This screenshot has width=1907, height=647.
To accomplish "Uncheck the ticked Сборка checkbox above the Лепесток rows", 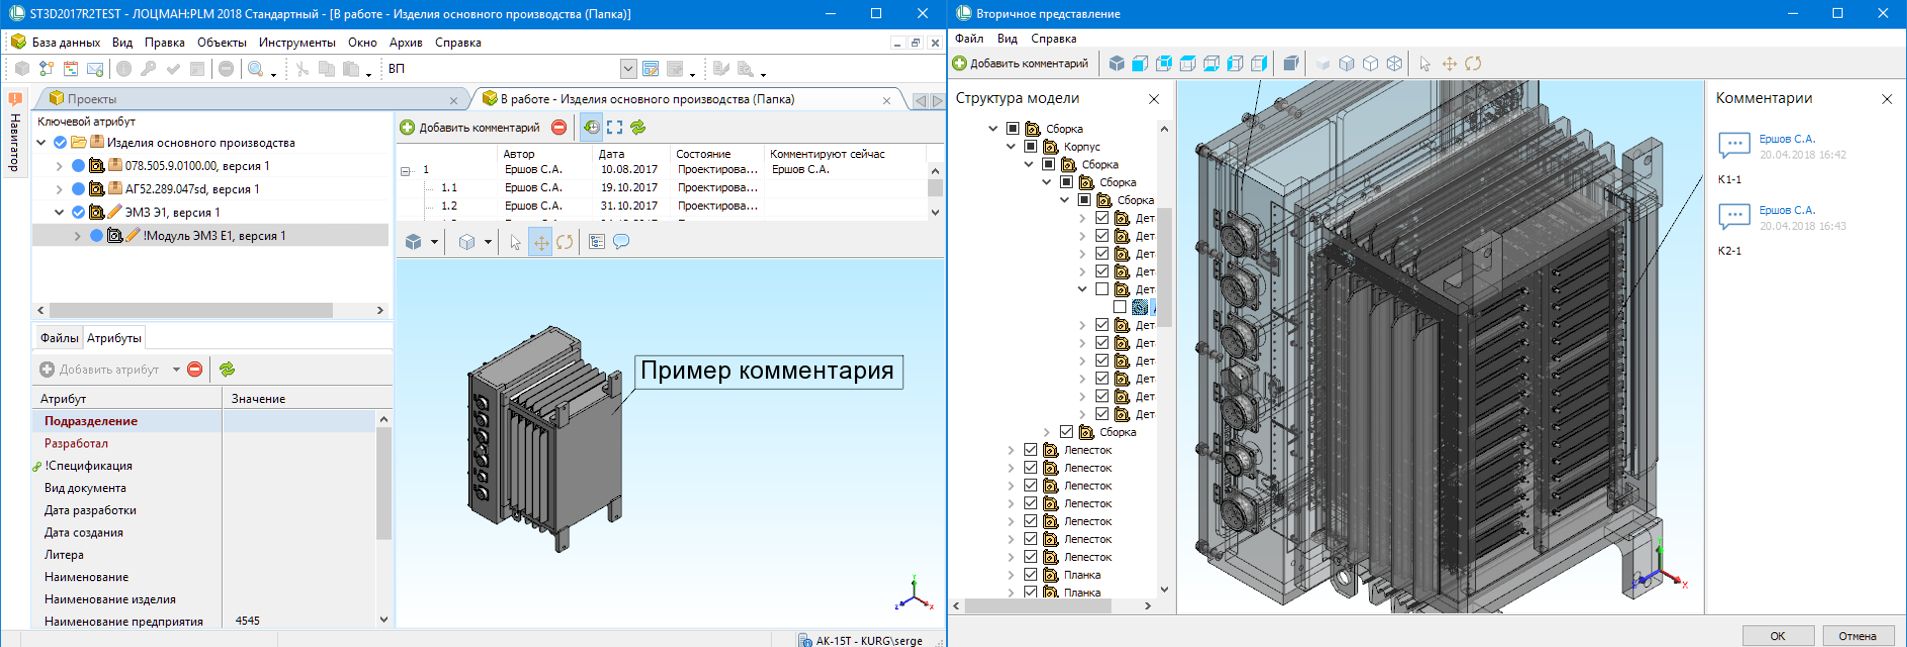I will (1066, 432).
